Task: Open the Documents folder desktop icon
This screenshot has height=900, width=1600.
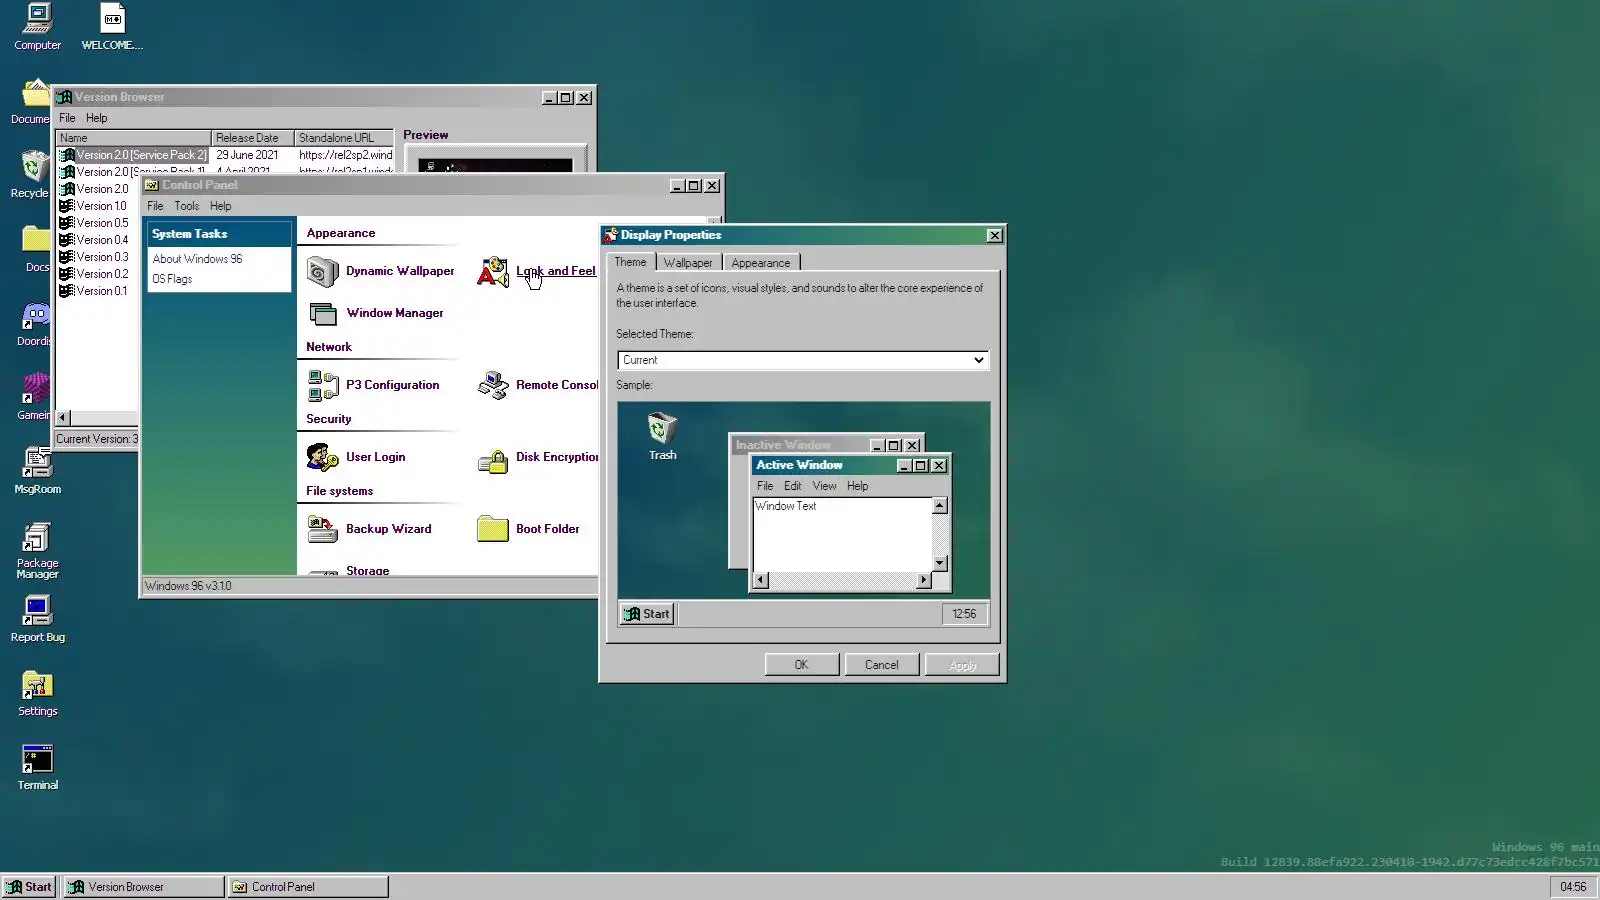Action: (x=32, y=101)
